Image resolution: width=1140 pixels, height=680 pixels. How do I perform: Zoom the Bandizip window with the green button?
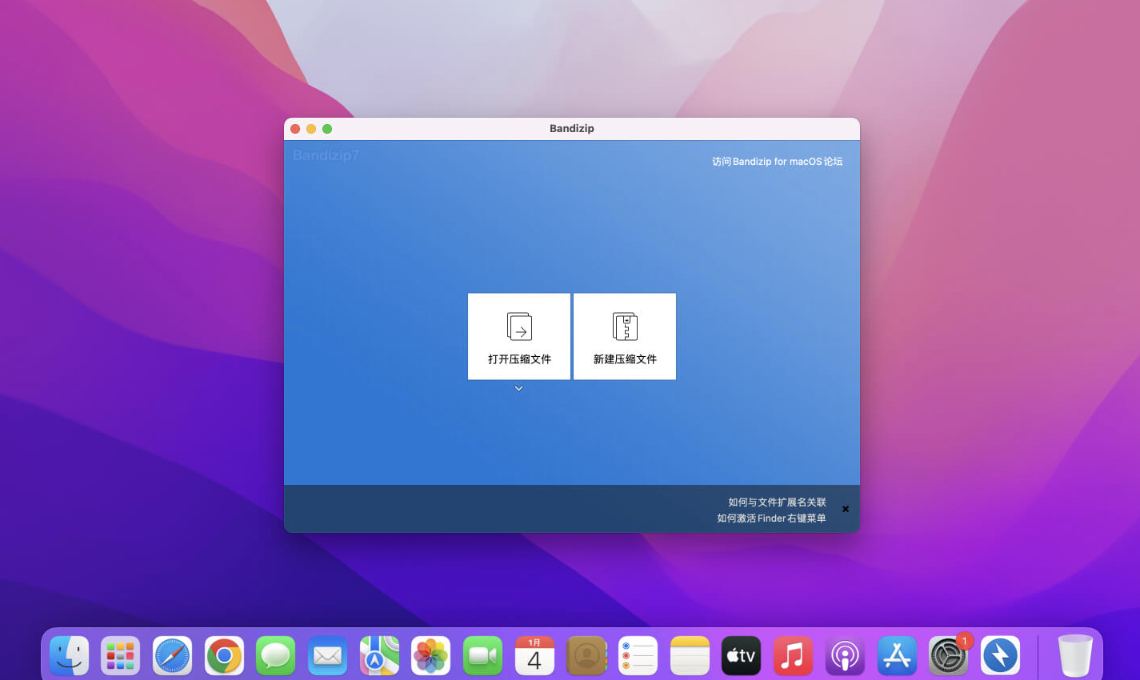click(327, 129)
